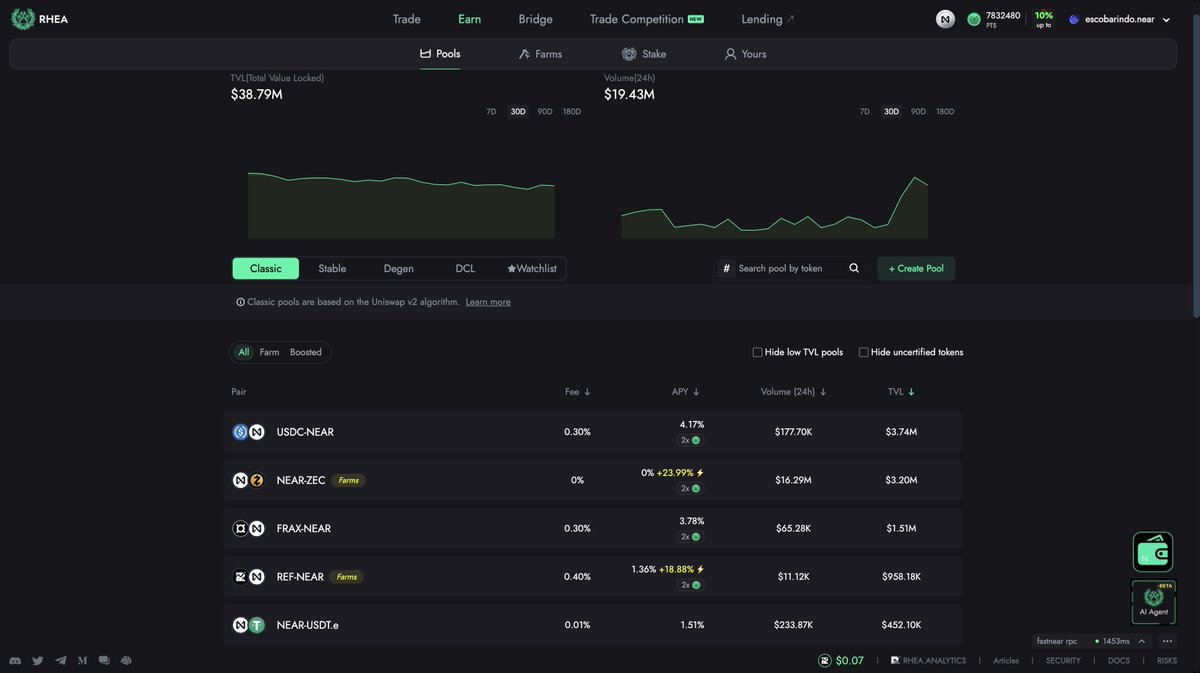Switch to the Stake tab
The width and height of the screenshot is (1200, 673).
pyautogui.click(x=644, y=54)
